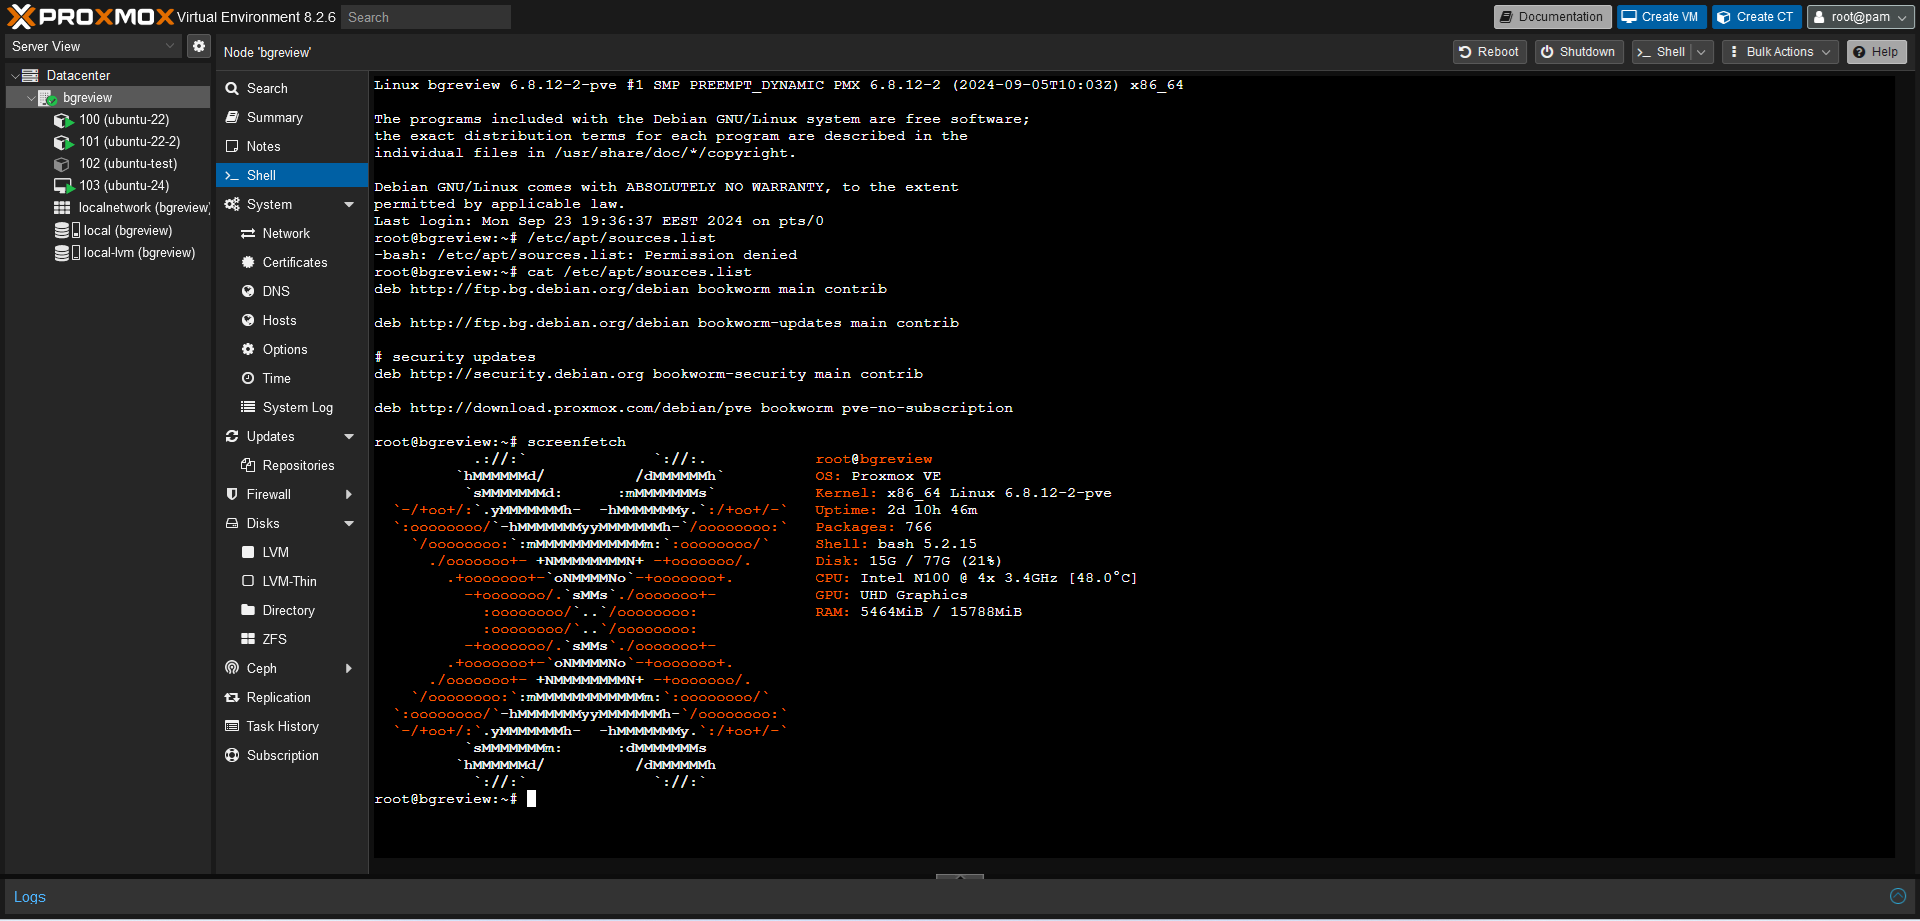Screen dimensions: 1920x921
Task: Expand the Firewall submenu arrow
Action: point(349,494)
